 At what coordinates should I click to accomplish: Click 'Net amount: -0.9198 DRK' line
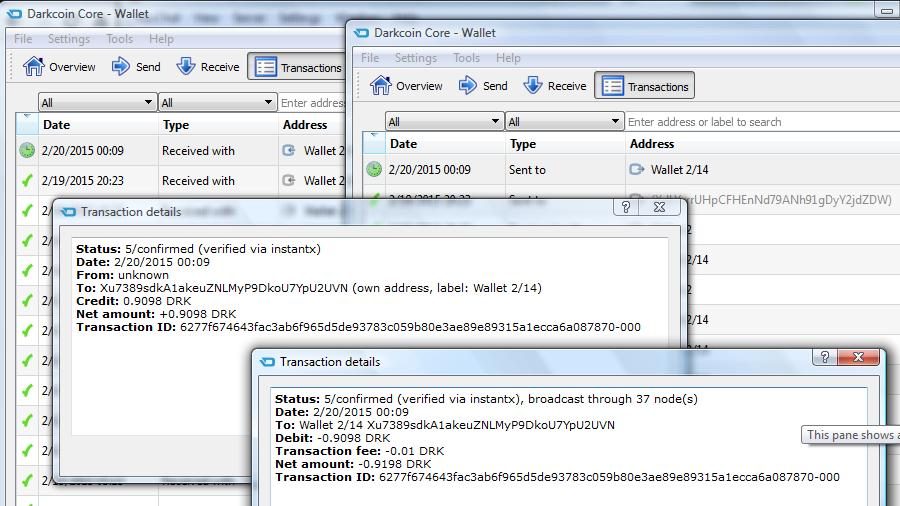pyautogui.click(x=353, y=464)
